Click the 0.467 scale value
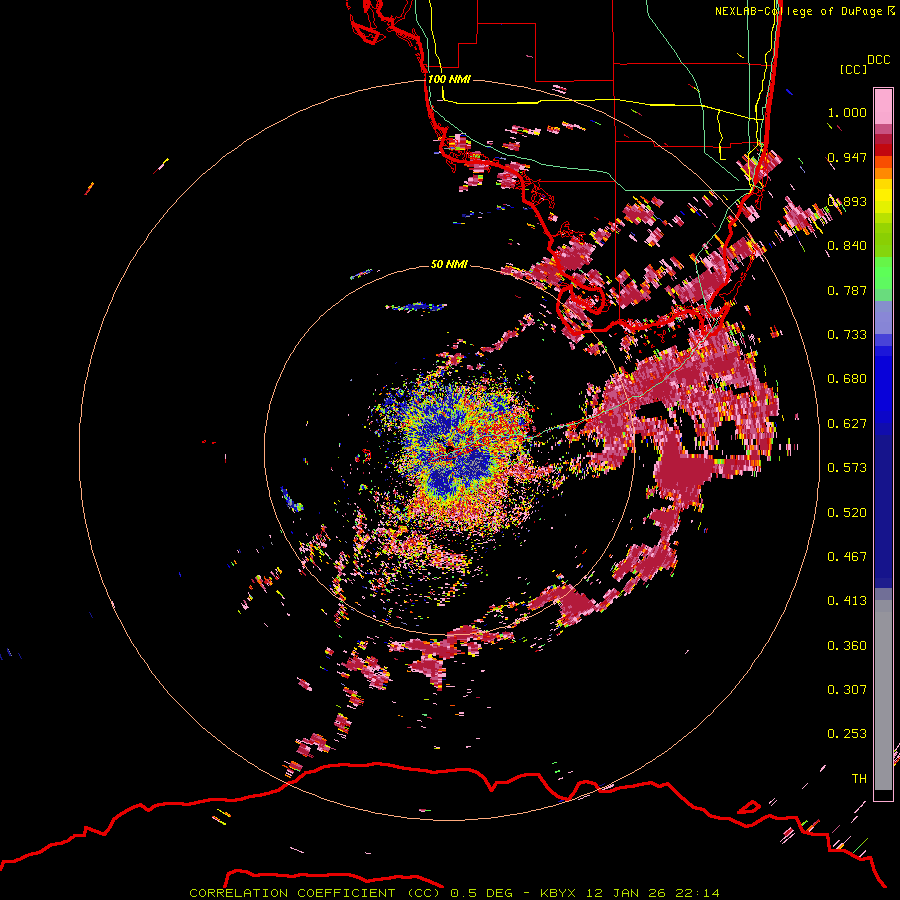 [x=847, y=557]
